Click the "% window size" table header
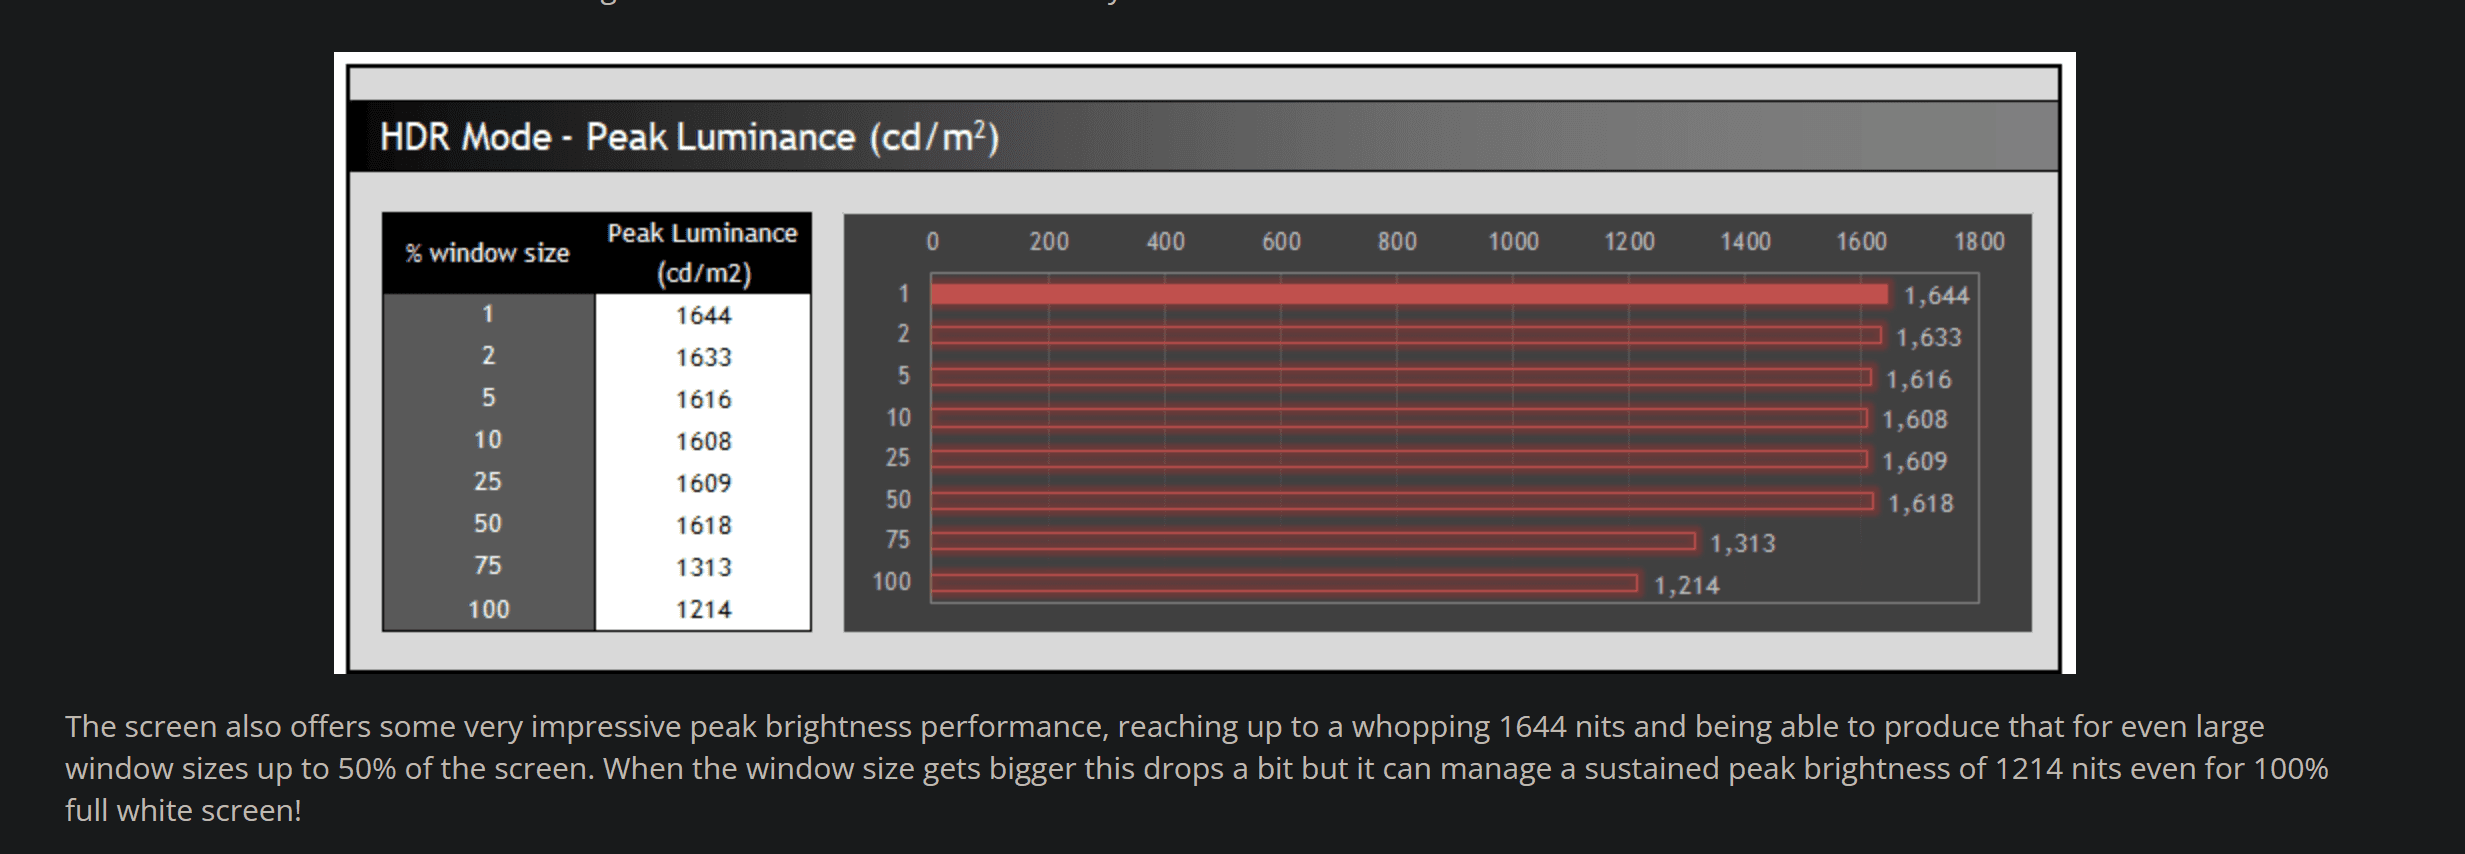The image size is (2465, 854). [487, 253]
